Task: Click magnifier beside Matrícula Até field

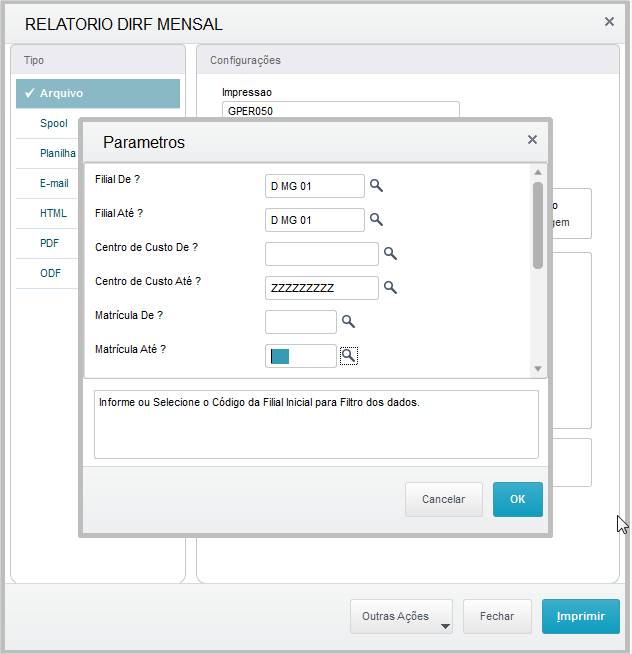Action: coord(349,356)
